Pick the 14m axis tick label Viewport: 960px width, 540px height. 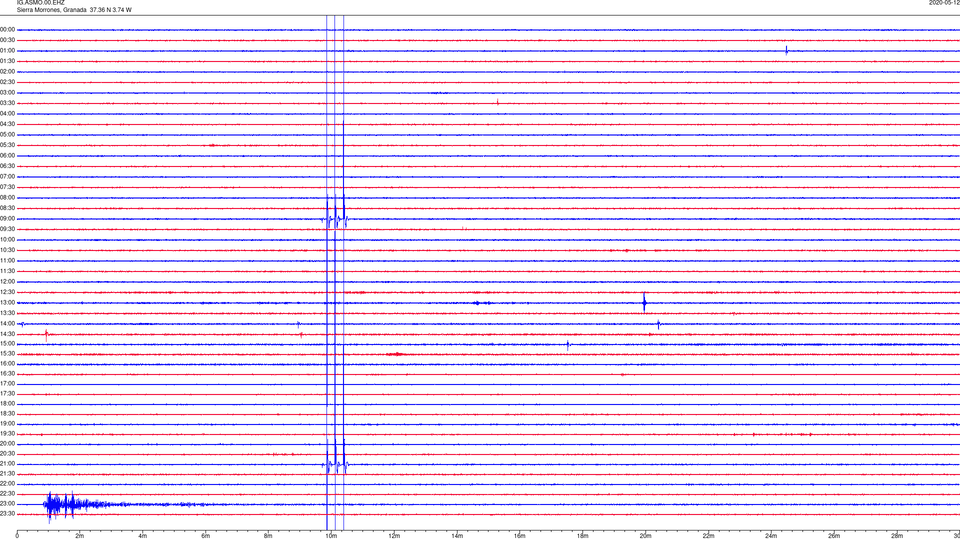(457, 536)
